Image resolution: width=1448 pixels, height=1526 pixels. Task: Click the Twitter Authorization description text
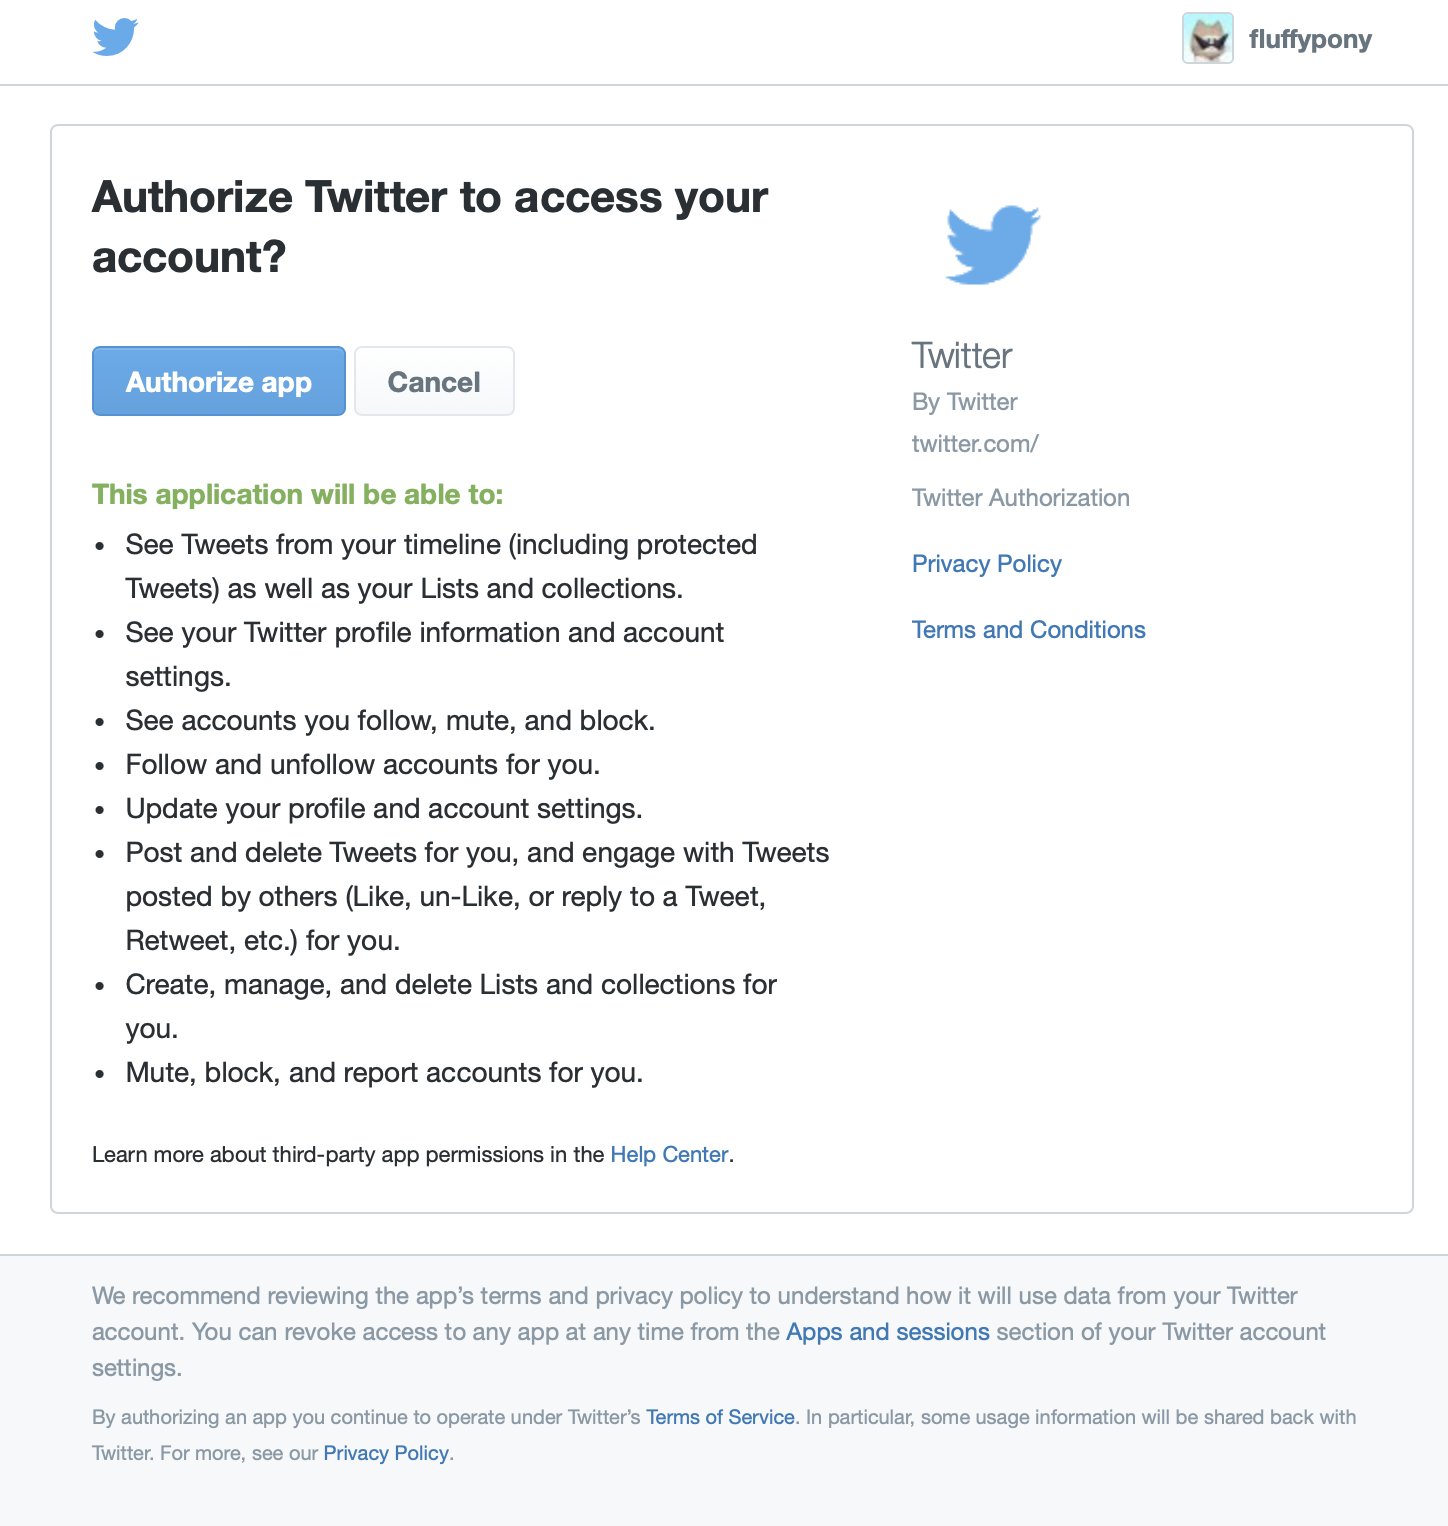click(x=1020, y=497)
